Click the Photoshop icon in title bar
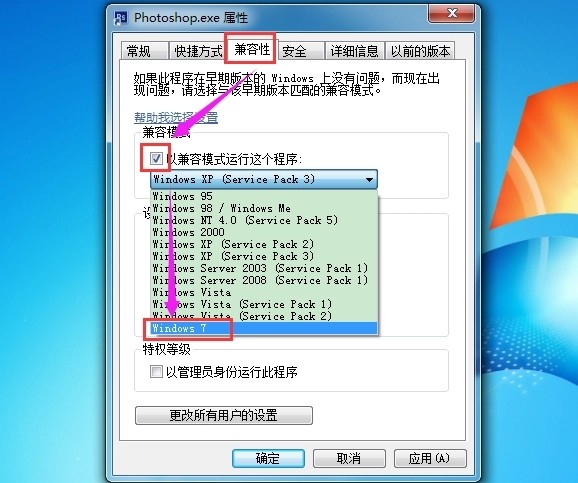Viewport: 578px width, 483px height. tap(121, 18)
